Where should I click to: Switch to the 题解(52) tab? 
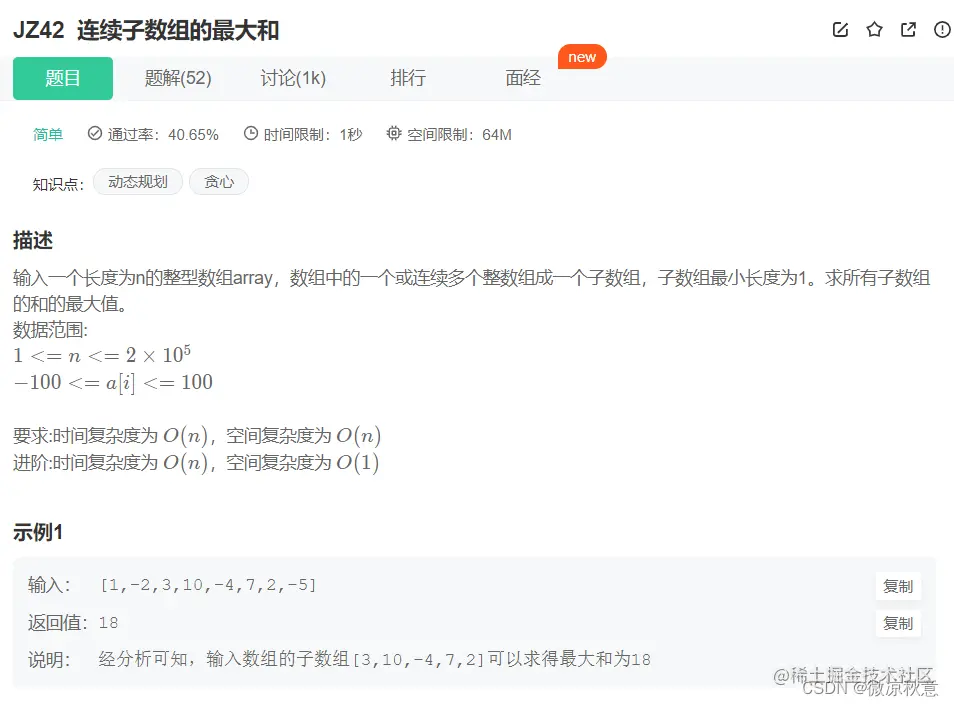177,78
